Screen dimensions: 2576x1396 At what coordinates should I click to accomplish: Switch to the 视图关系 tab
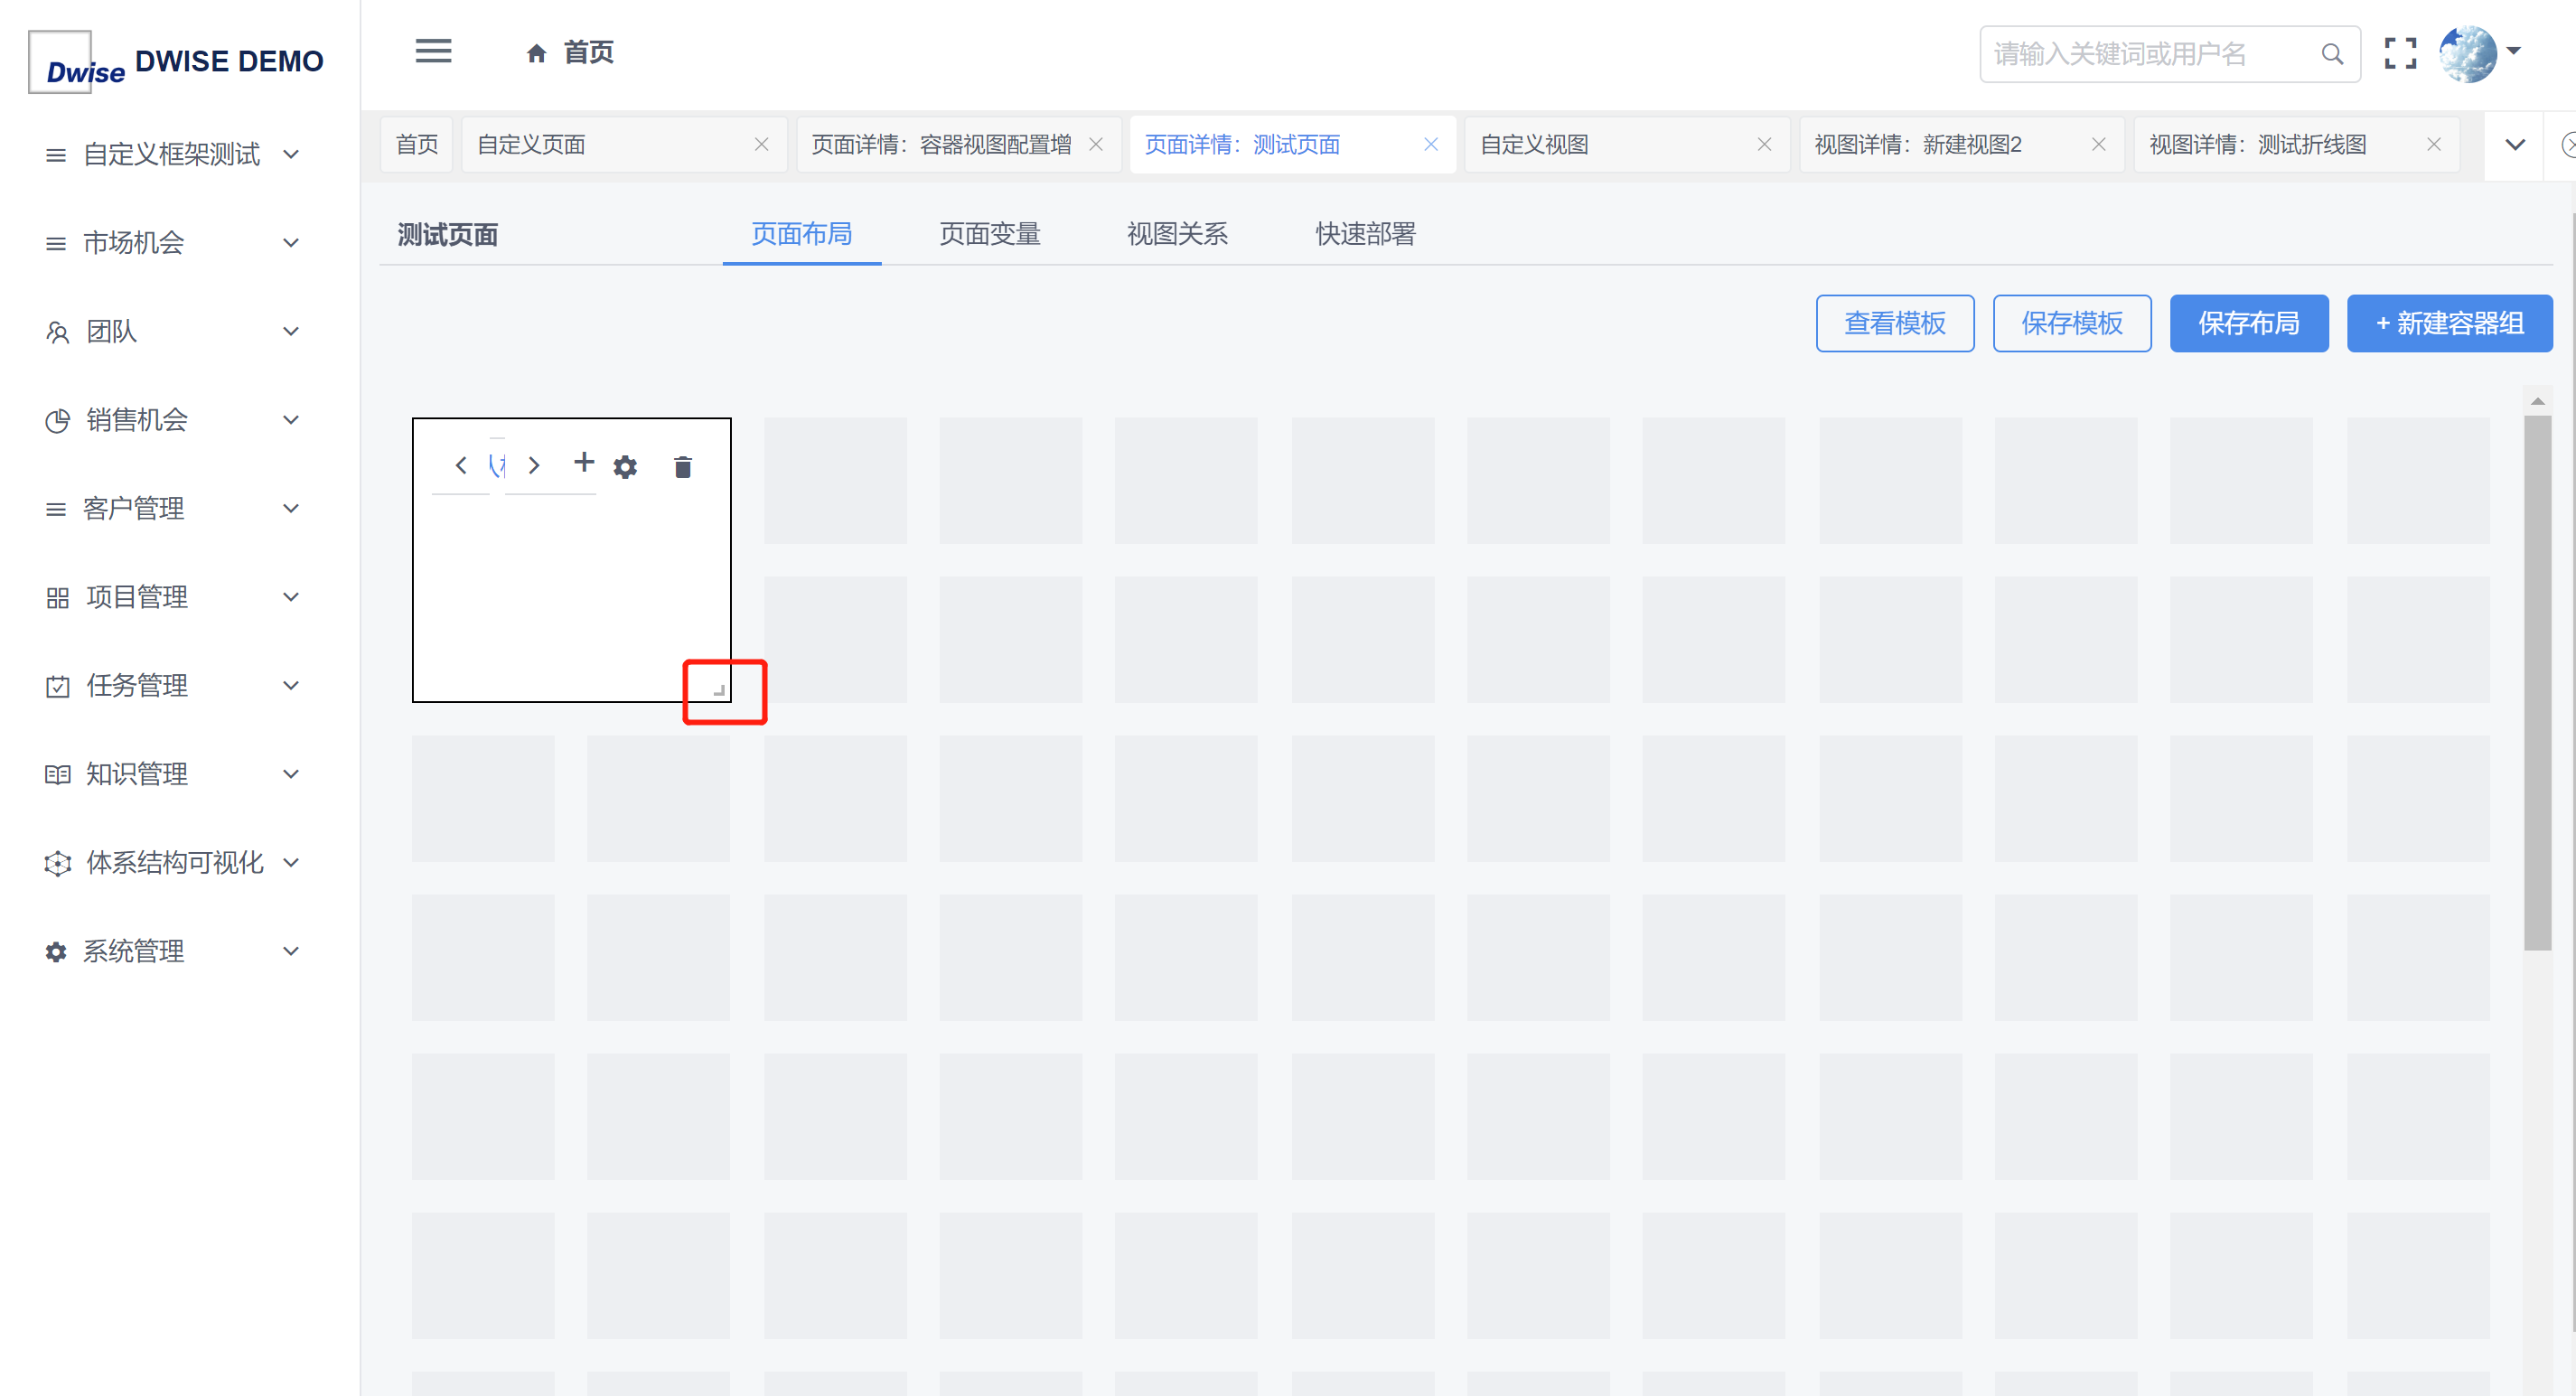click(x=1178, y=234)
